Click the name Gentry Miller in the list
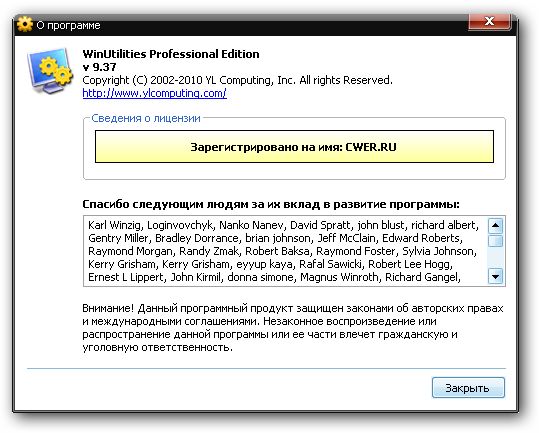Screen dimensions: 539x433 [x=118, y=238]
